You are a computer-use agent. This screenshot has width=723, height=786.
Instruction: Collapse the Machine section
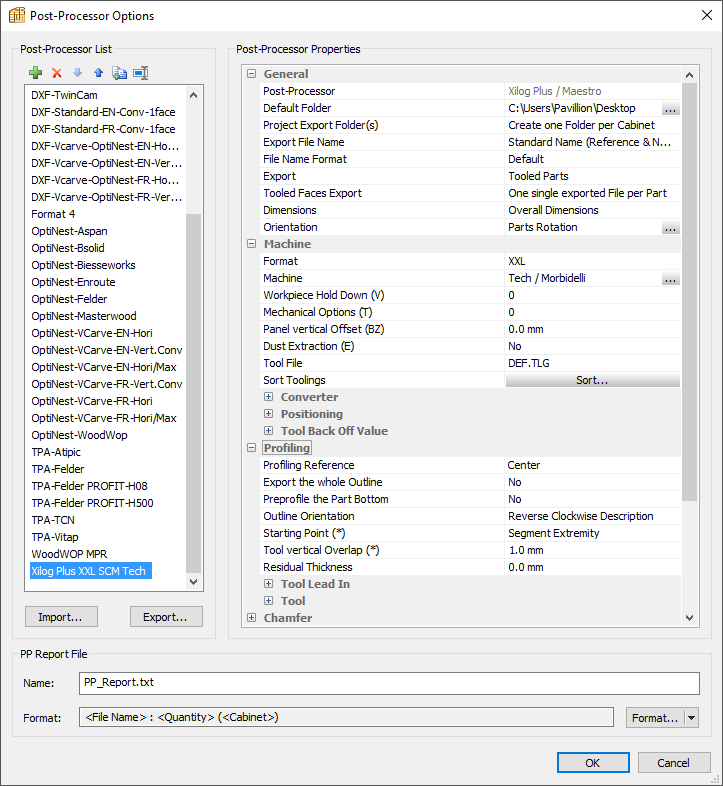(252, 244)
